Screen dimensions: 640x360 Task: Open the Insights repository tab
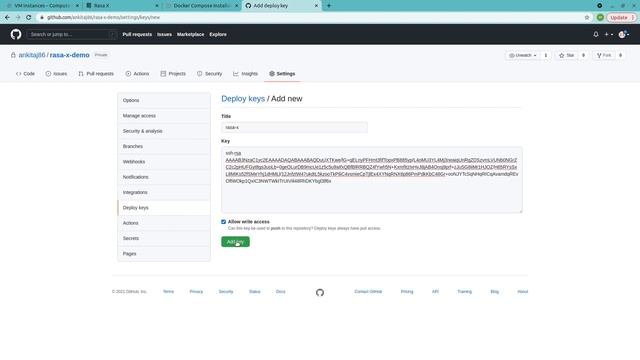point(246,74)
